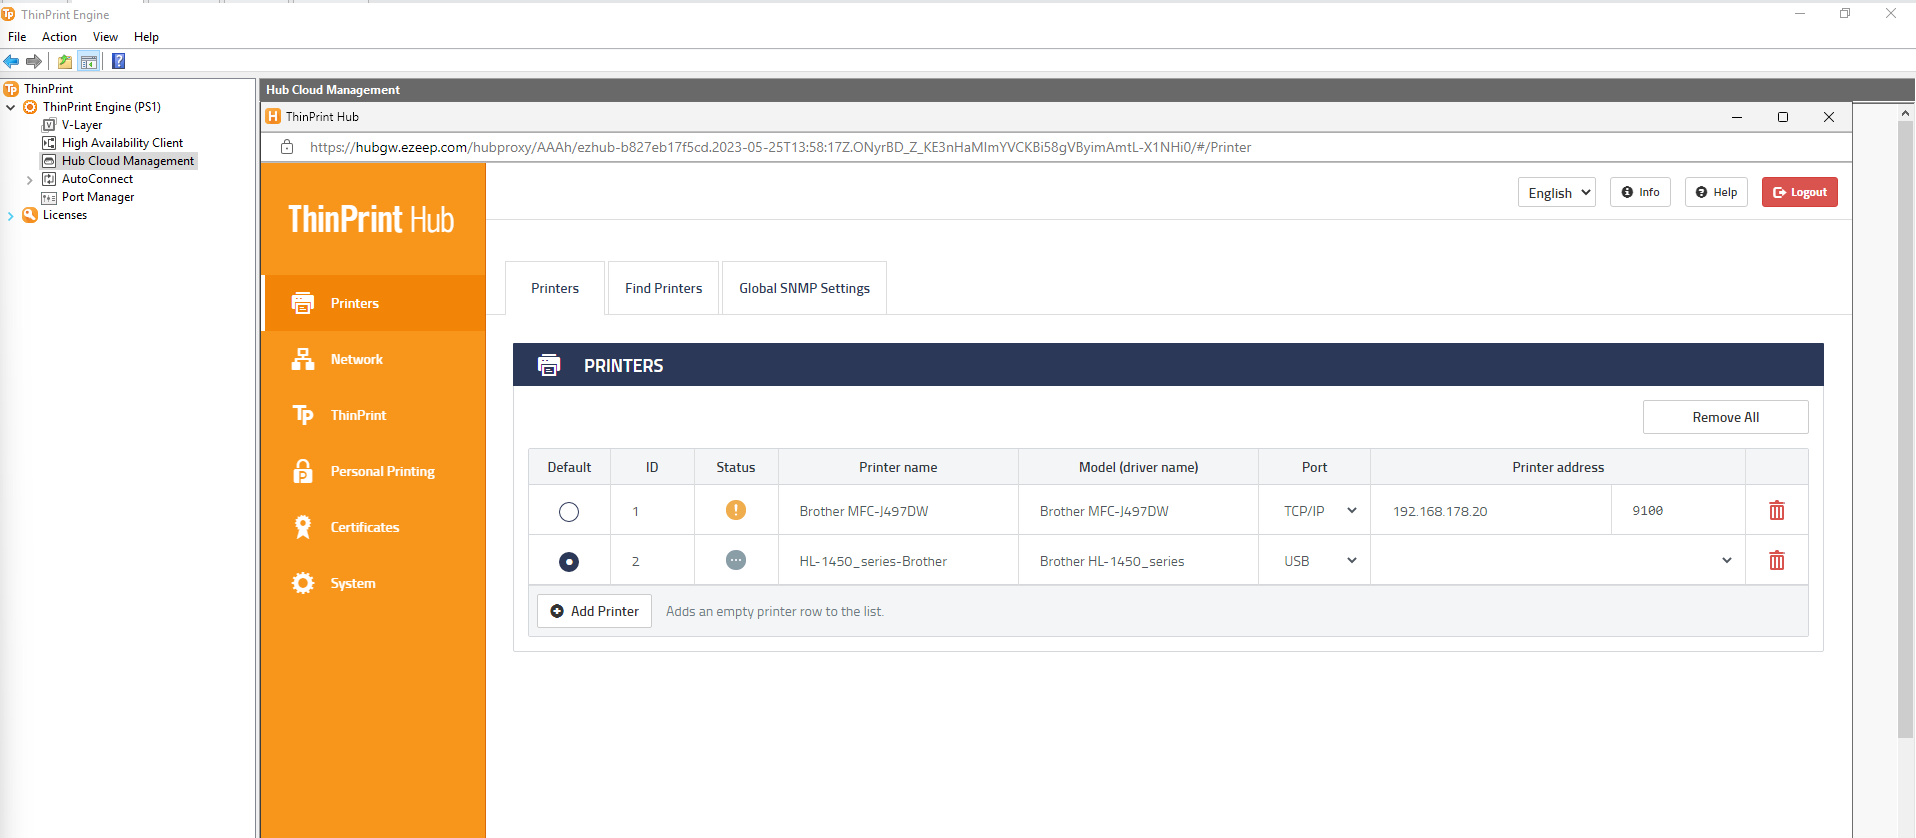The width and height of the screenshot is (1916, 838).
Task: Click the Remove All button
Action: tap(1726, 417)
